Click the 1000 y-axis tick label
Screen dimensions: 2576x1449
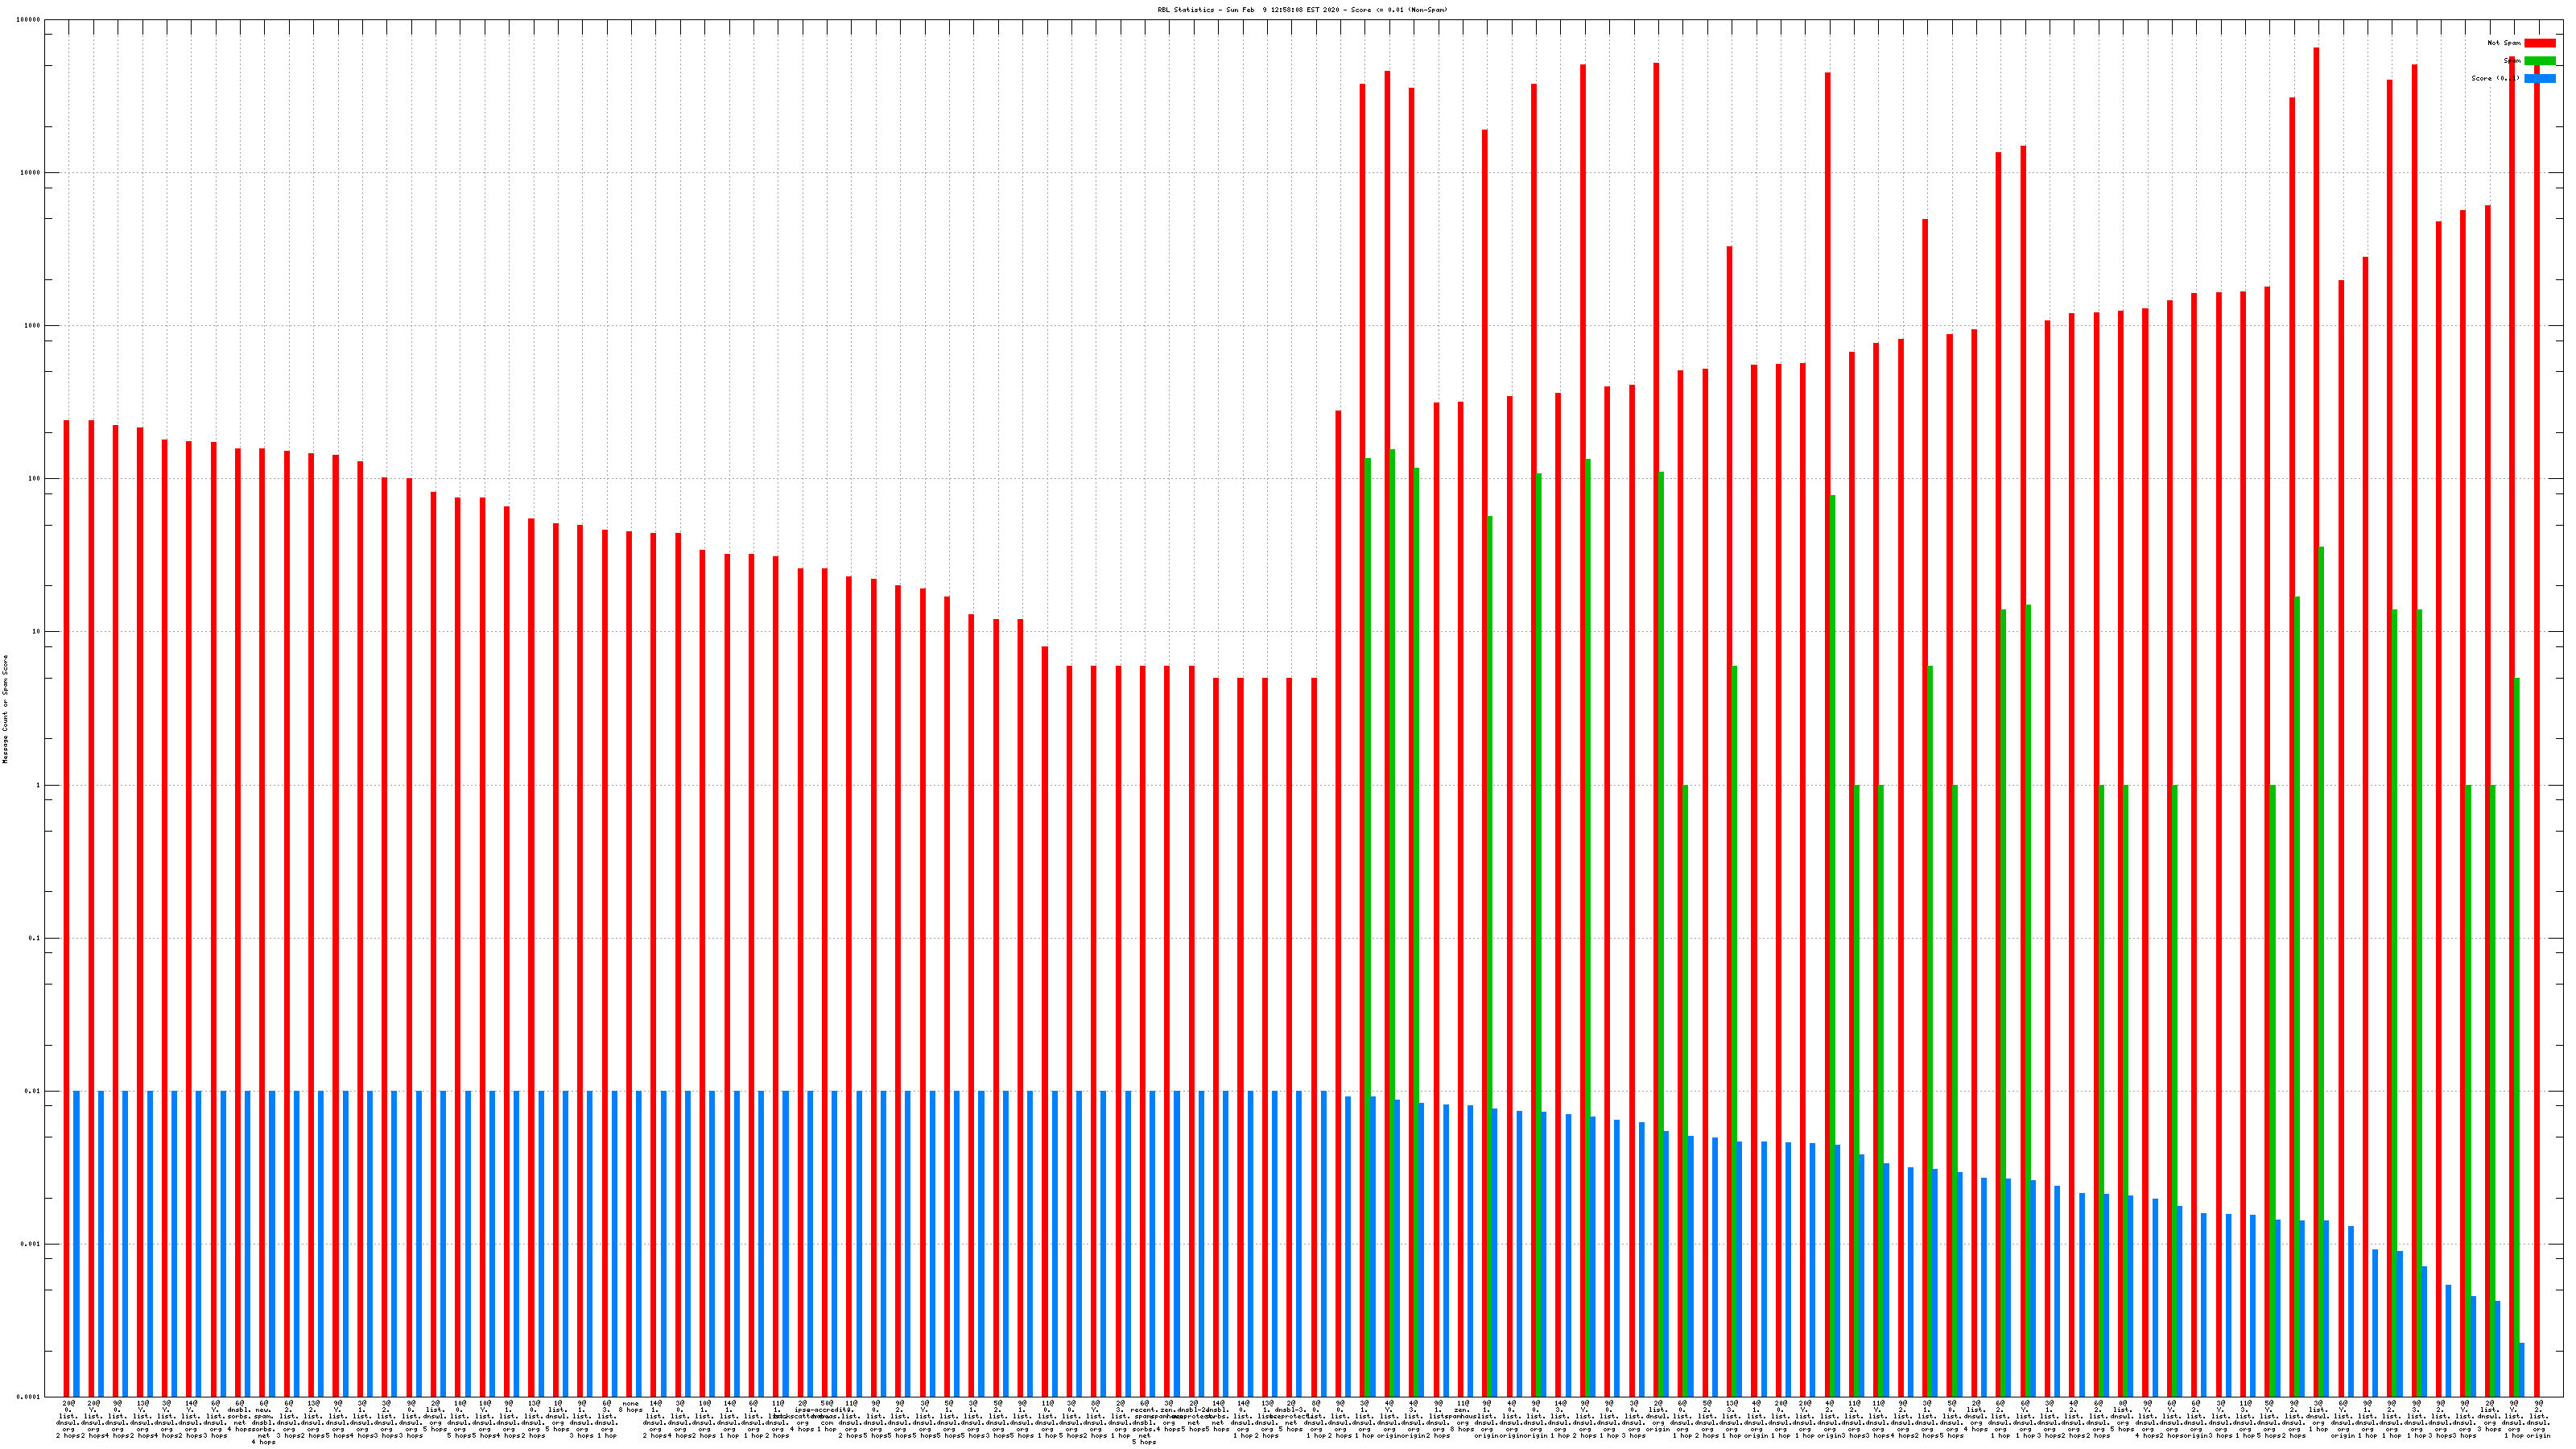click(33, 326)
